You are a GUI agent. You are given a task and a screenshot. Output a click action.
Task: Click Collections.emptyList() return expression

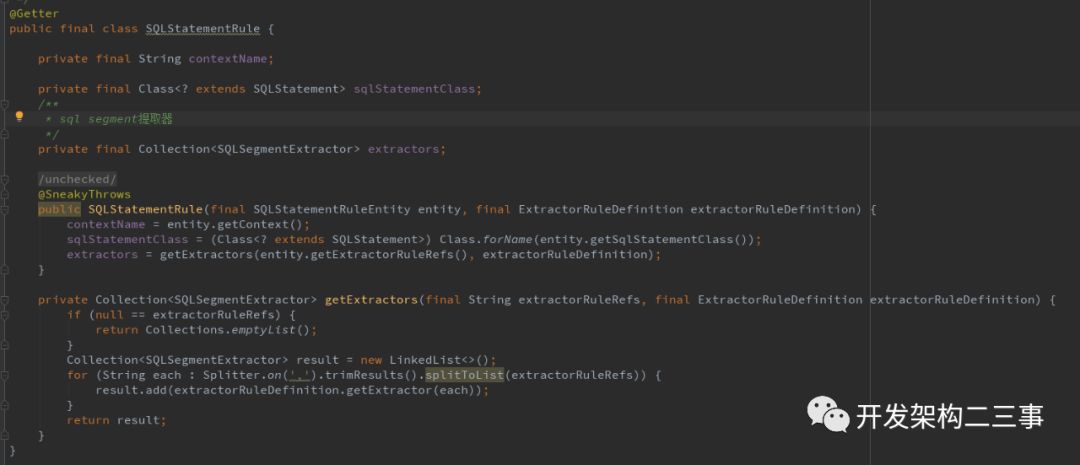point(228,329)
